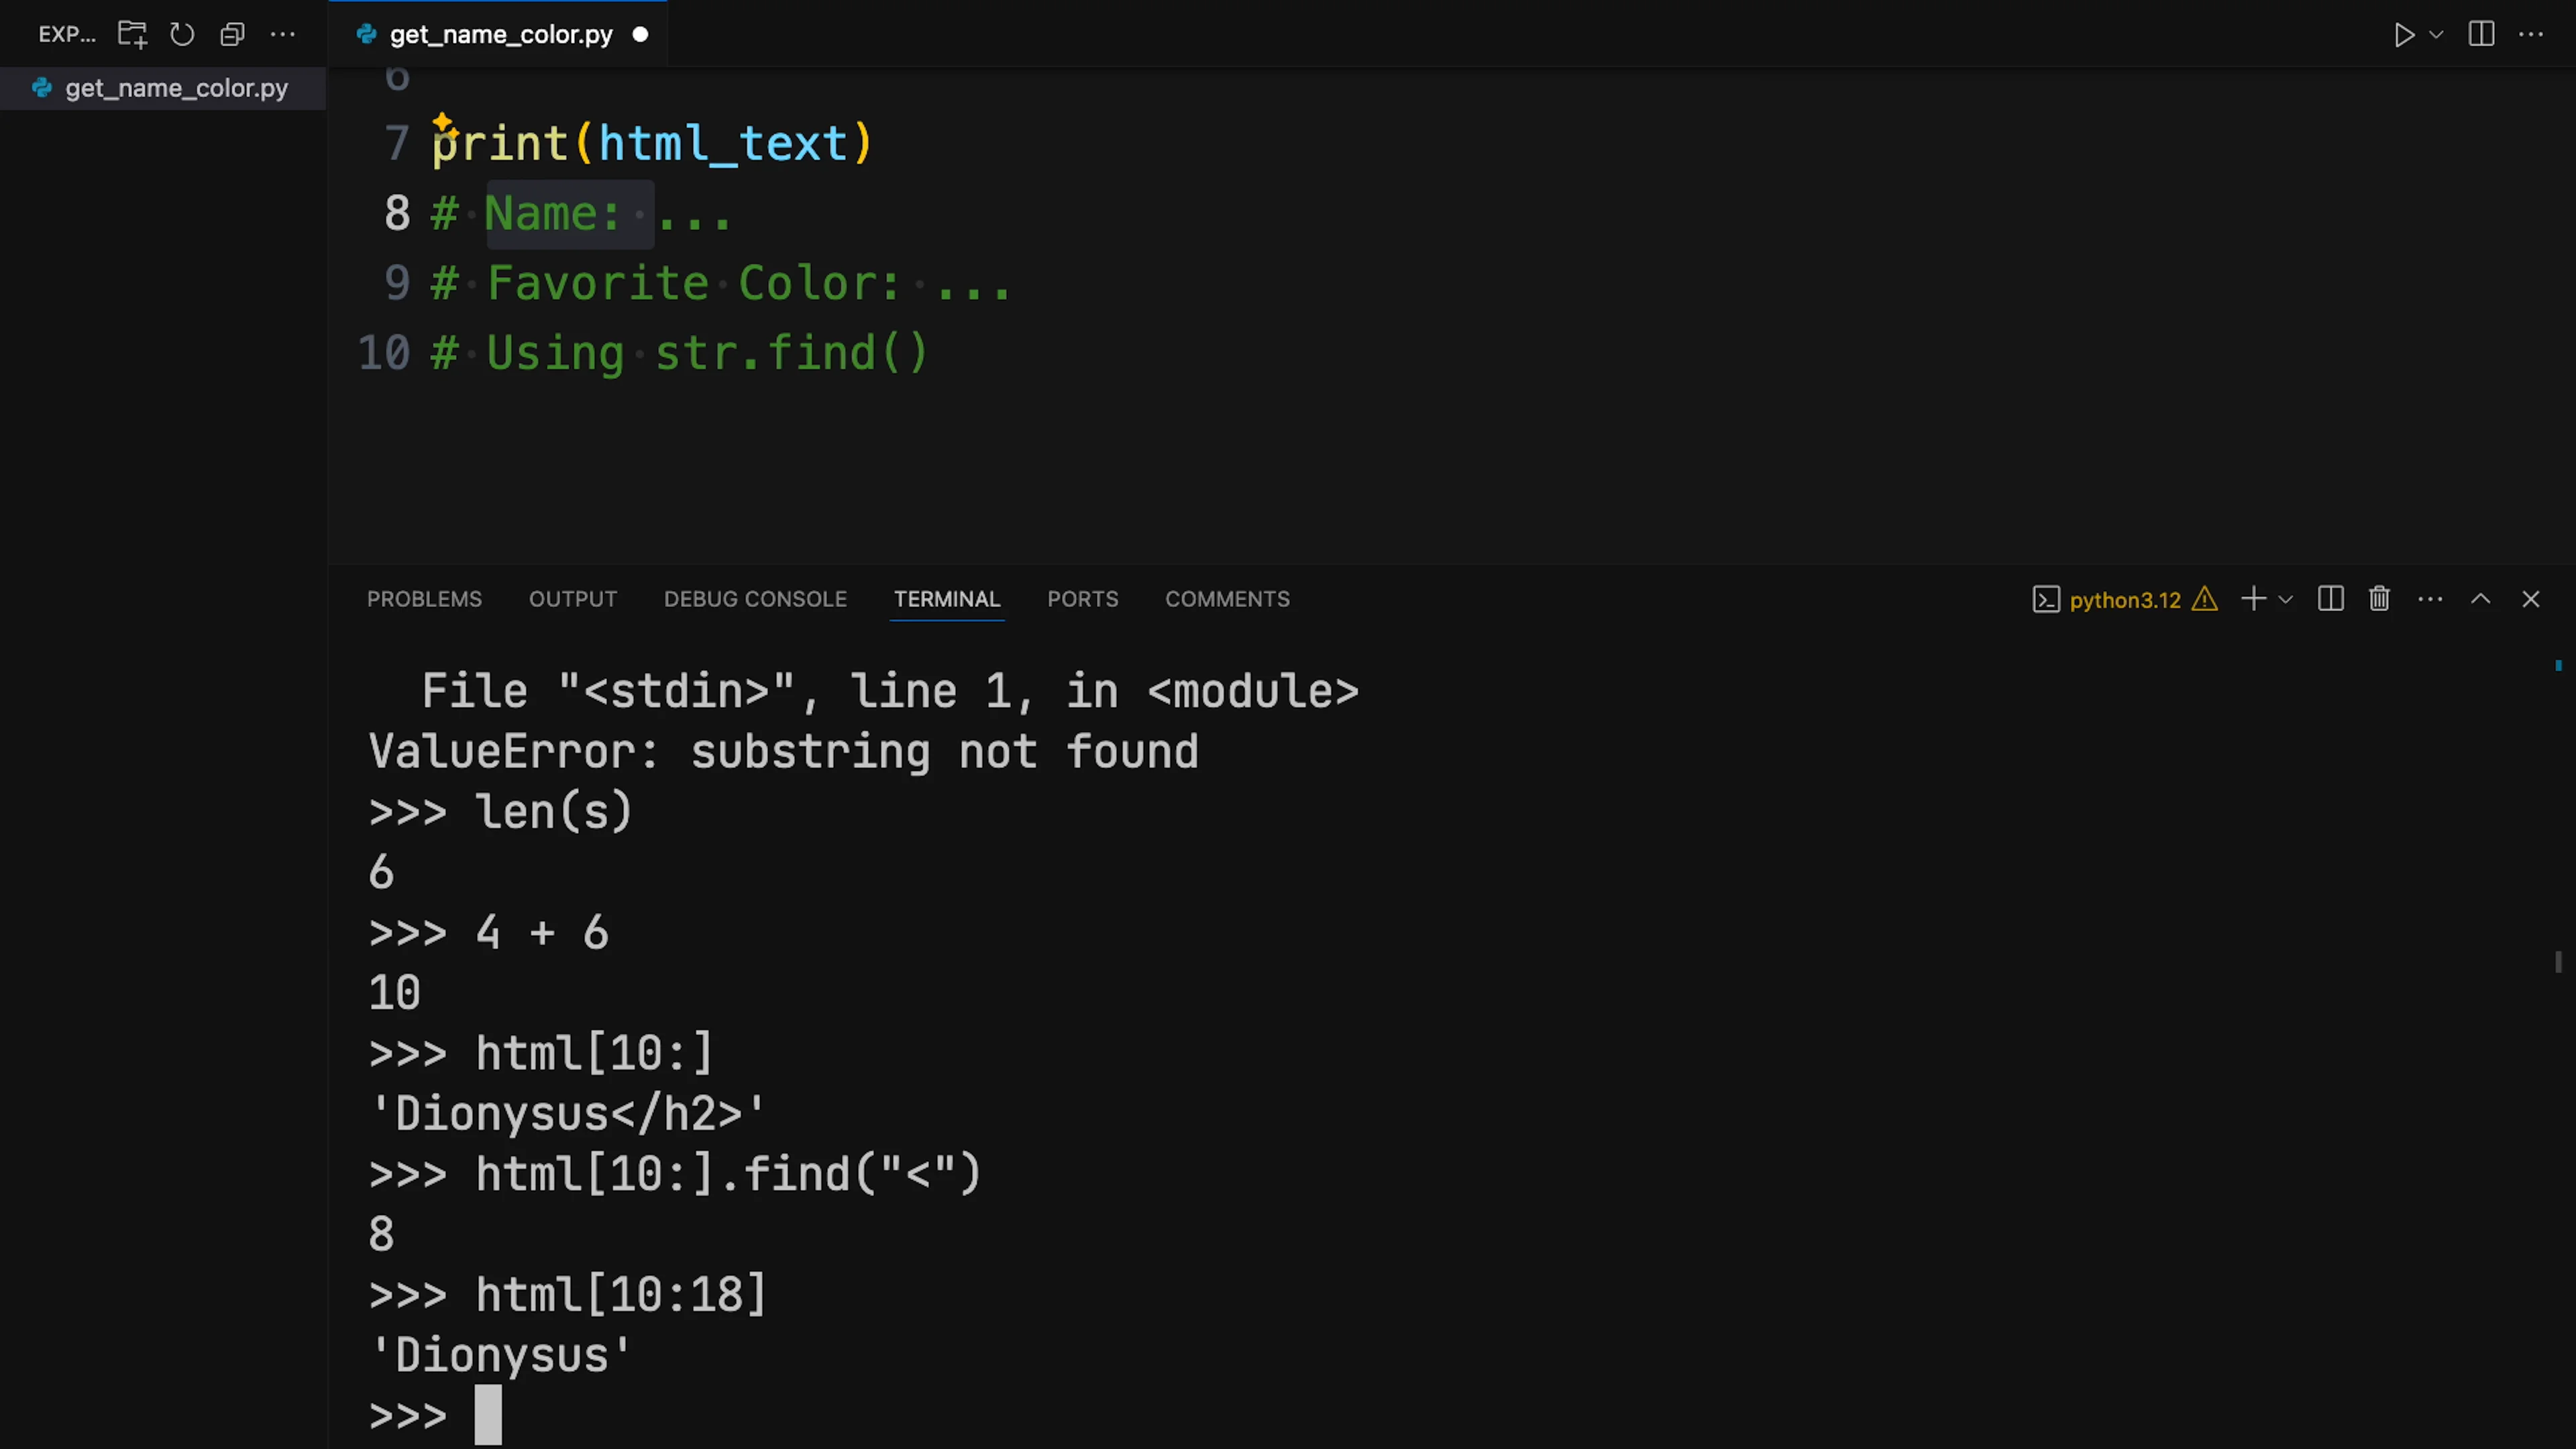2576x1449 pixels.
Task: Refresh the Explorer file list
Action: [x=182, y=34]
